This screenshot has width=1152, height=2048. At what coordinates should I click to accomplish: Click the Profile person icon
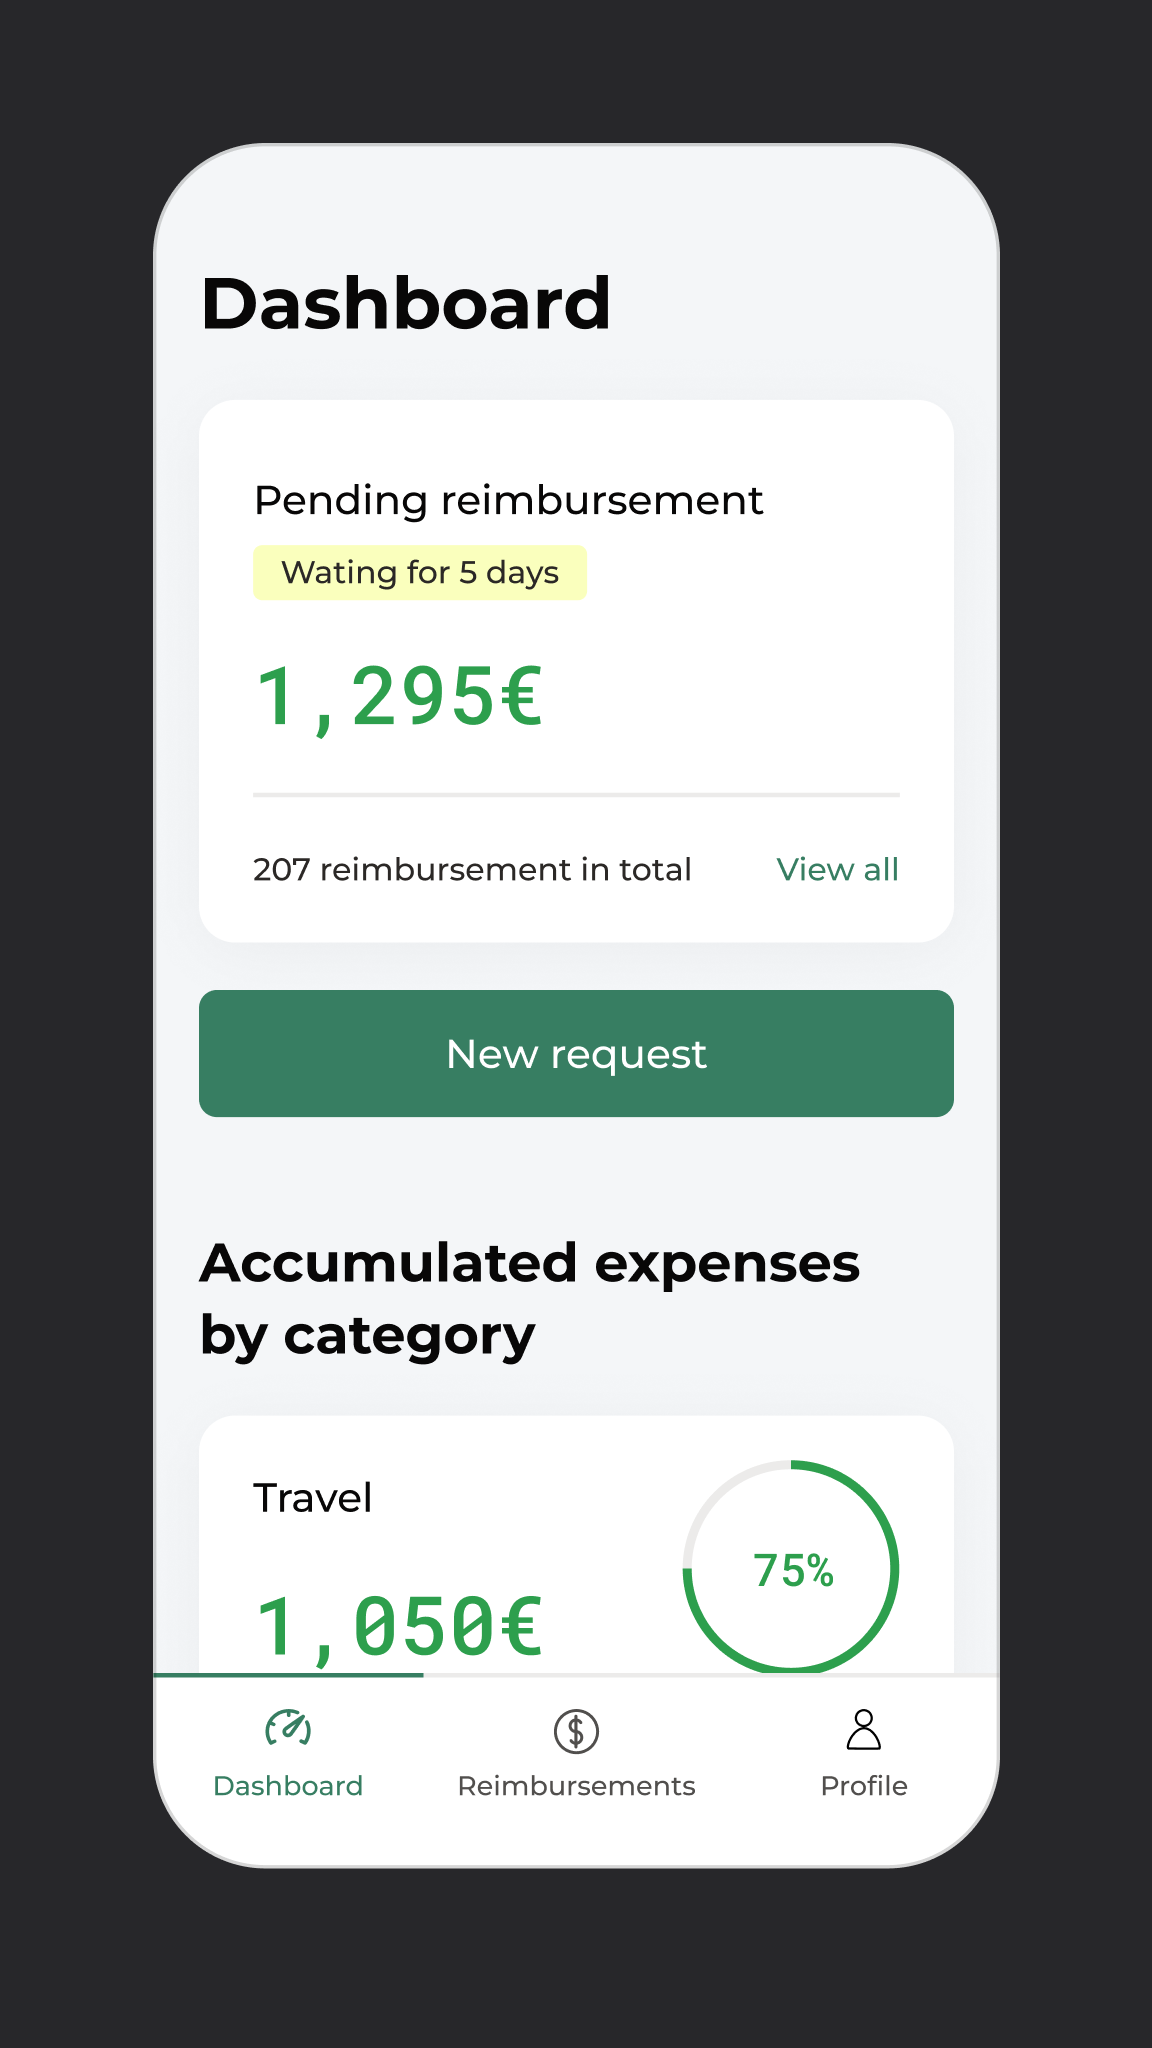[x=863, y=1730]
